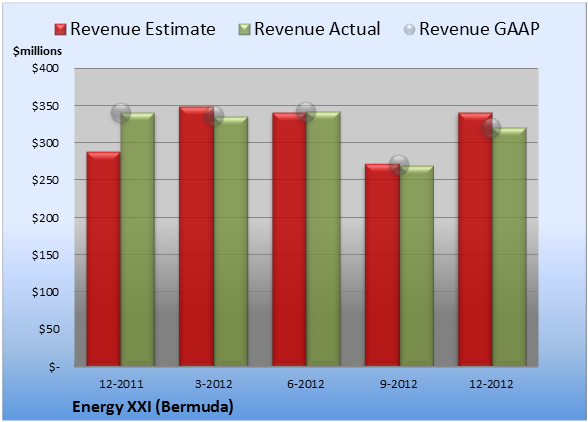Click the 6-2012 x-axis label

tap(306, 384)
